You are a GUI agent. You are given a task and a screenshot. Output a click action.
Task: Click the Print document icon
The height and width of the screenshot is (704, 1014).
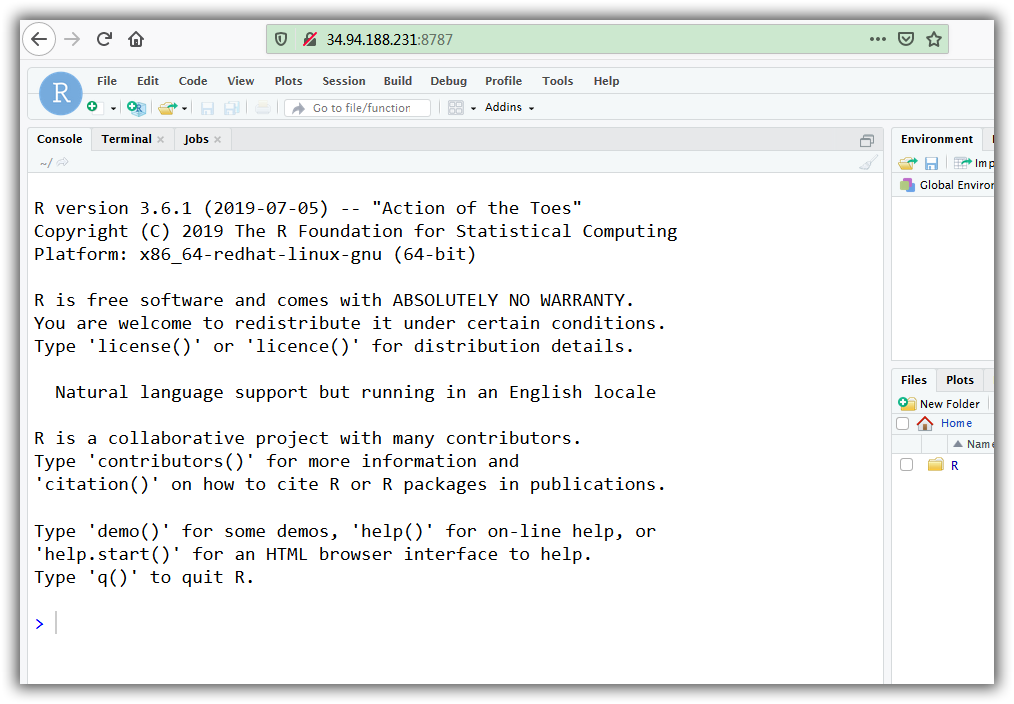263,108
